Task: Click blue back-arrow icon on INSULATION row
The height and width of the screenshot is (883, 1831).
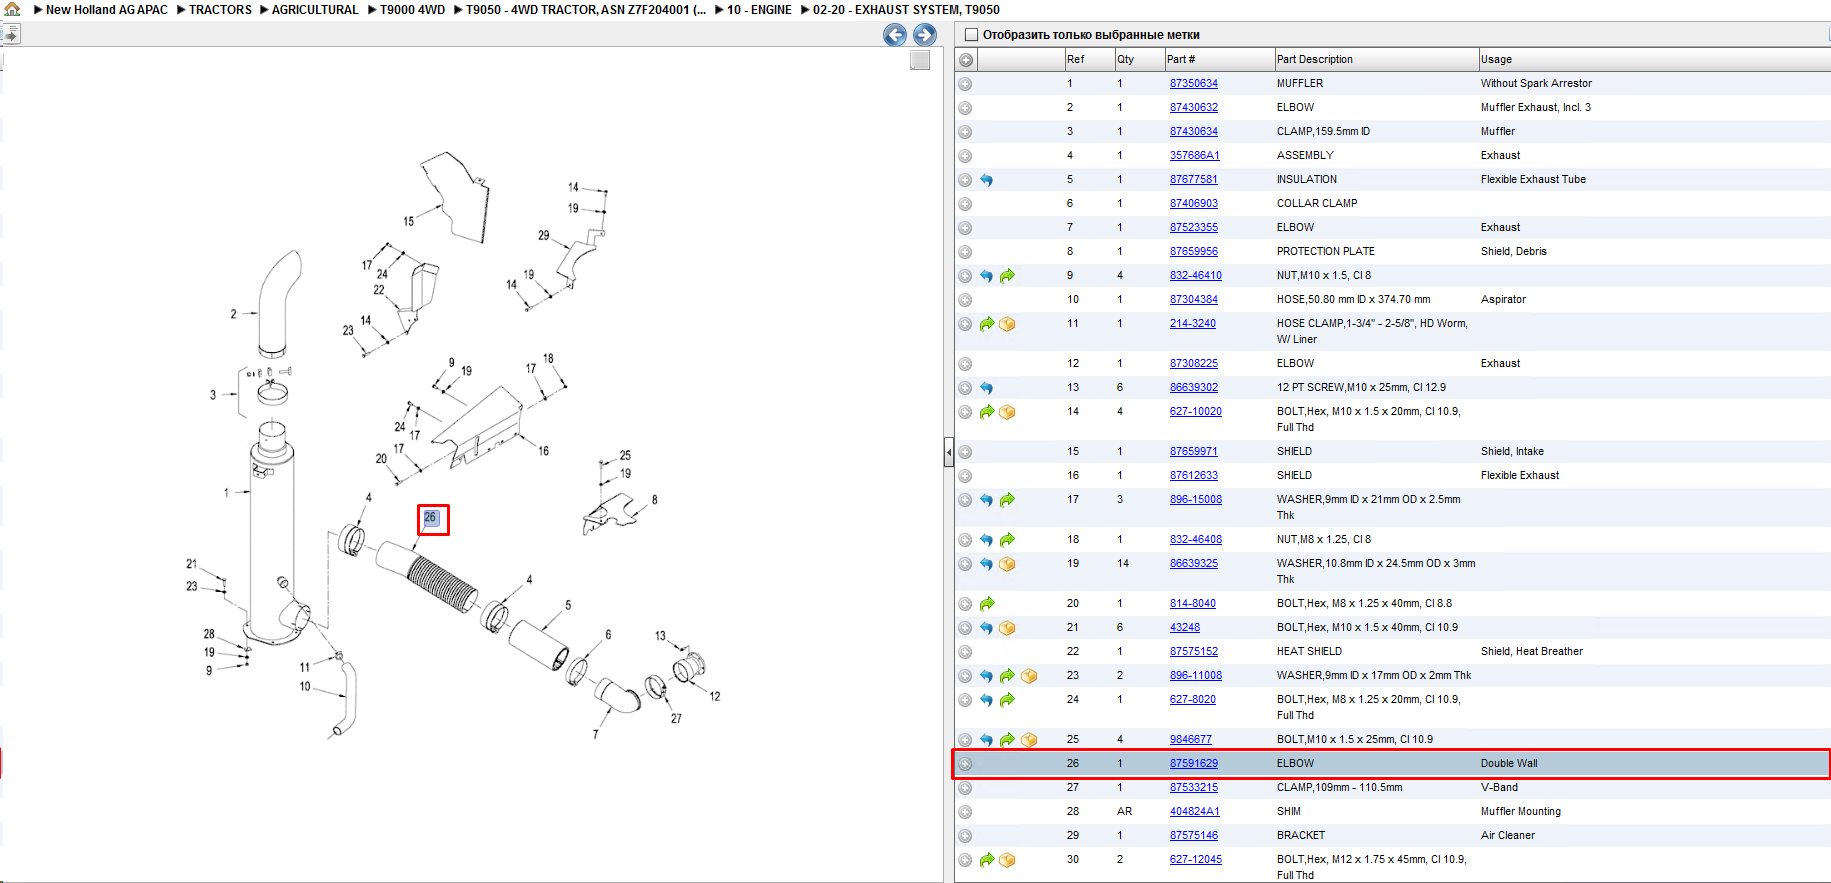Action: [986, 180]
